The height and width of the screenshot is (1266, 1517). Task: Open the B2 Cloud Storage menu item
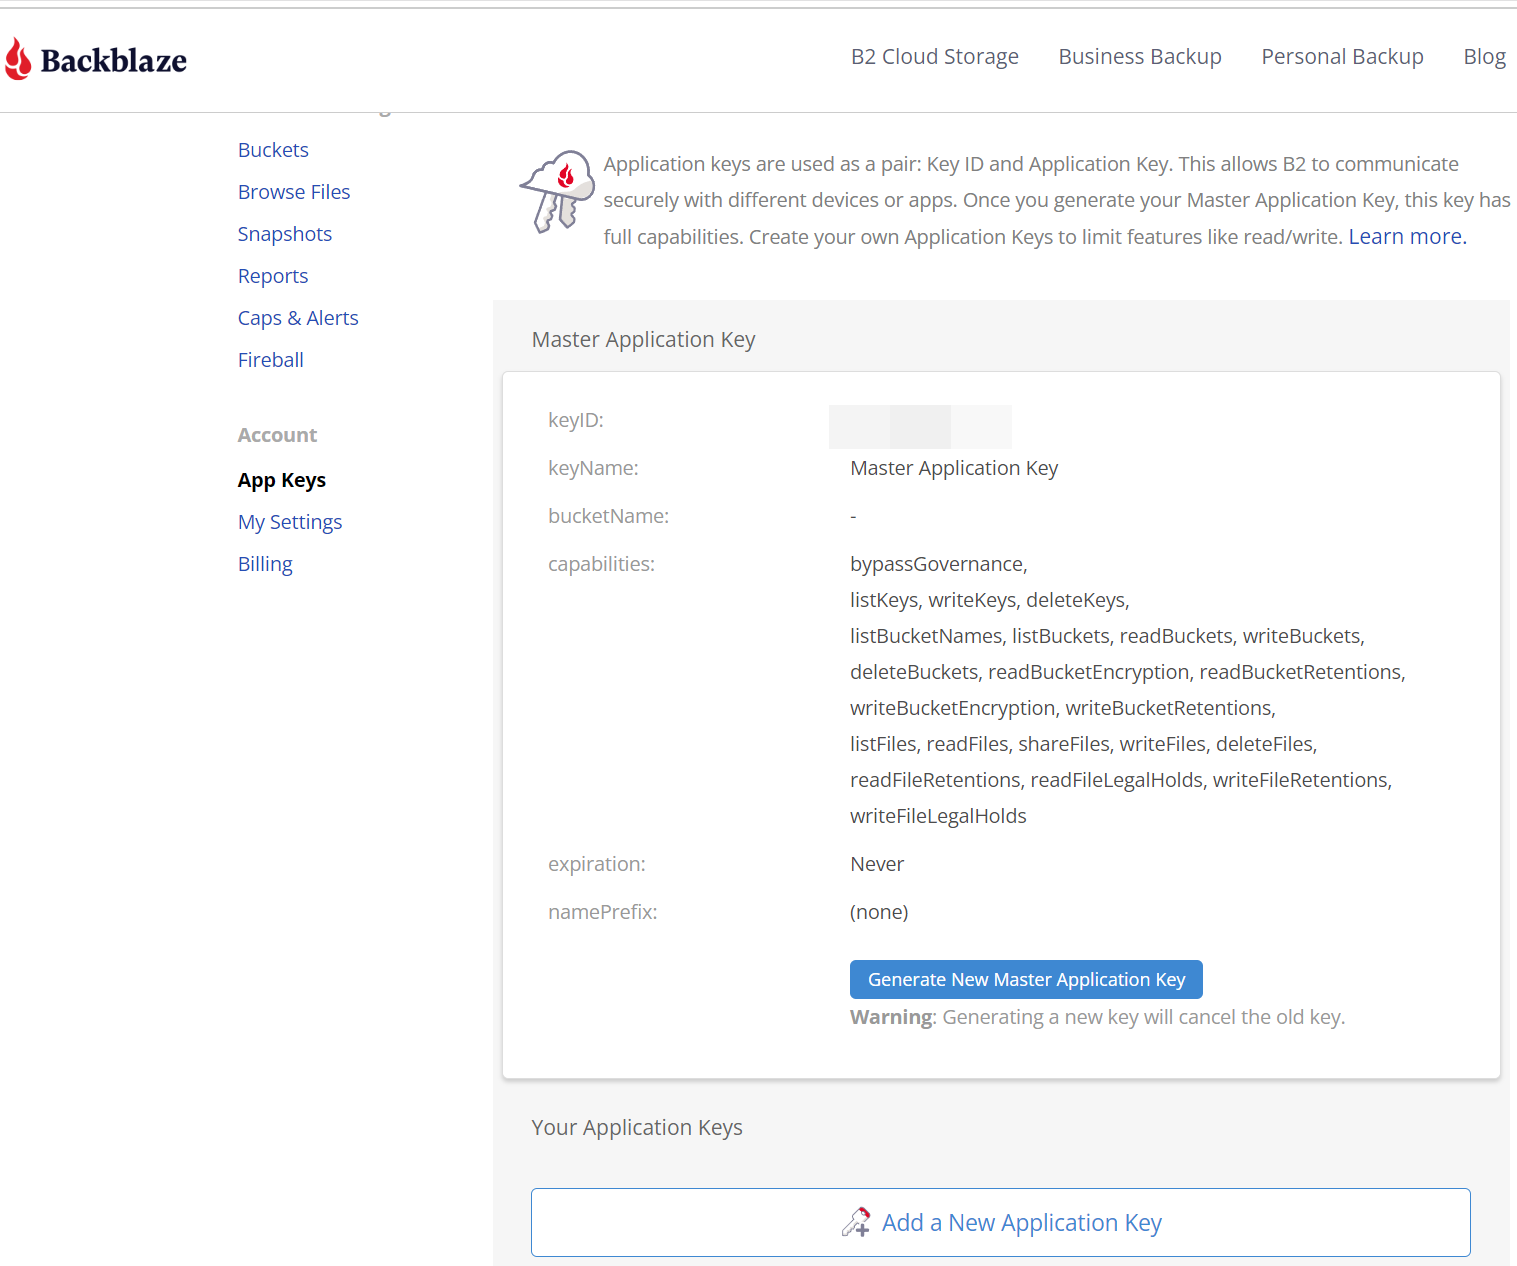934,57
